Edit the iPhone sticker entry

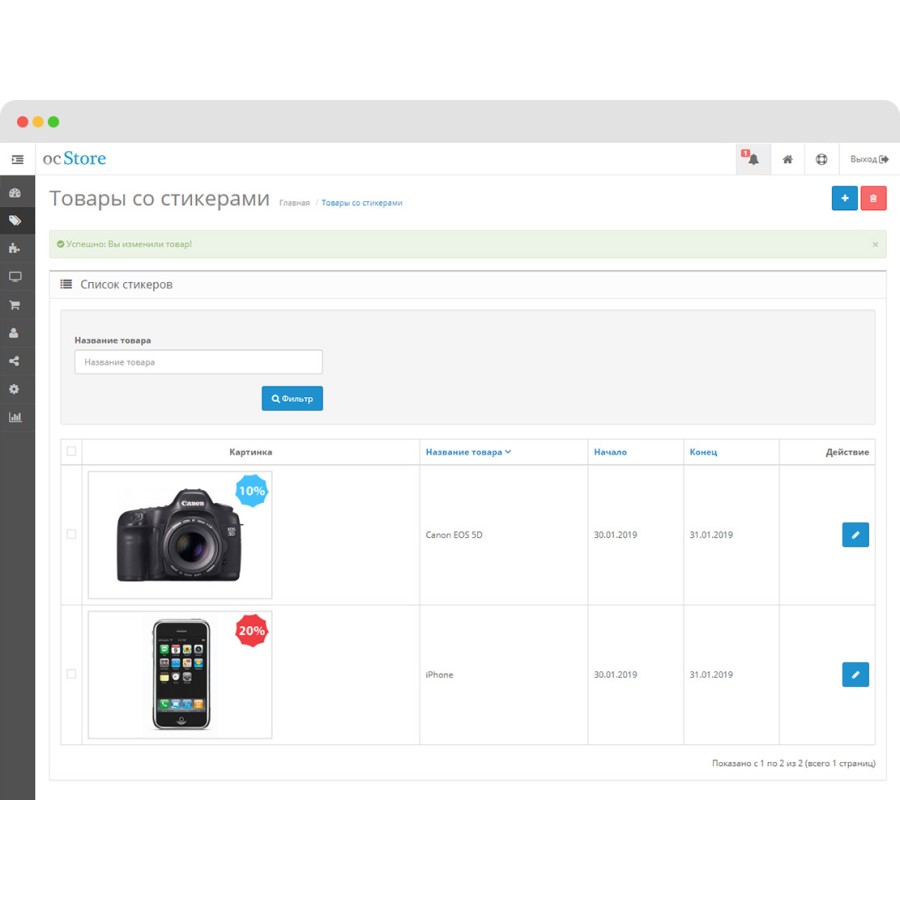(x=855, y=674)
